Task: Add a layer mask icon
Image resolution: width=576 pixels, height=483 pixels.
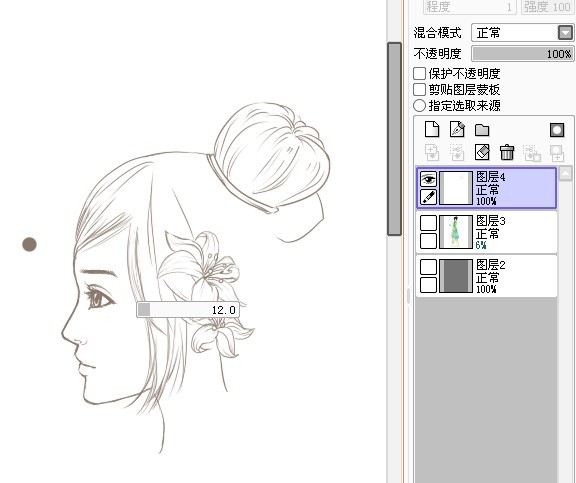Action: 557,130
